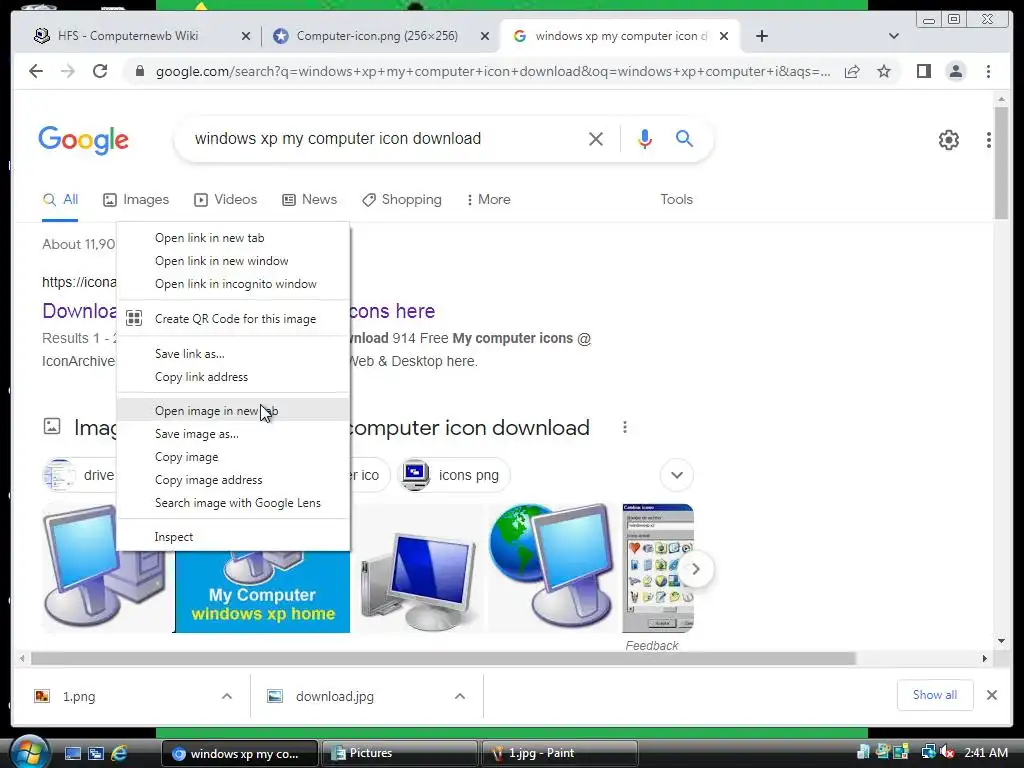The width and height of the screenshot is (1024, 768).
Task: Launch Internet Explorer from quick launch
Action: [119, 753]
